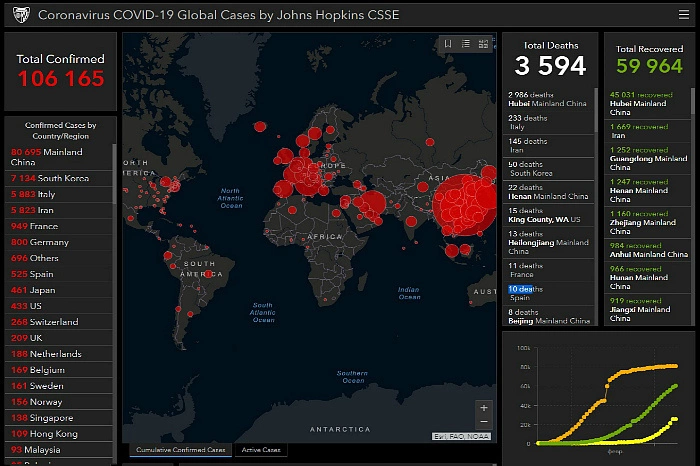Select Mainland China in confirmed cases list
The width and height of the screenshot is (700, 466).
tap(47, 156)
